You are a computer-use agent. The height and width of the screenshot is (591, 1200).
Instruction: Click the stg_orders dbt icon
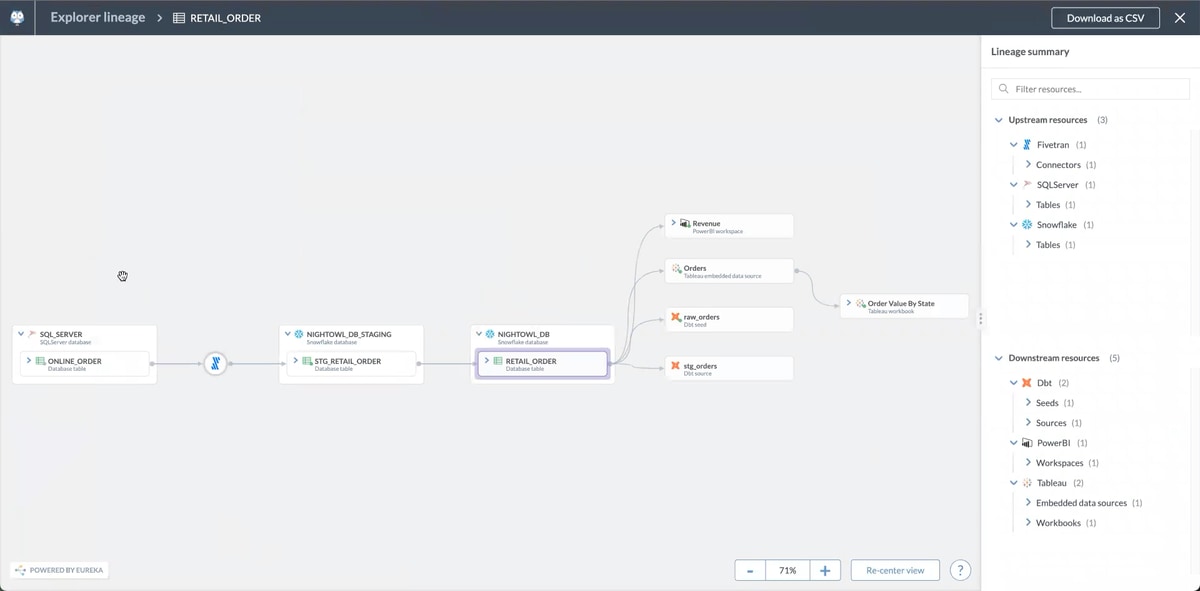point(677,366)
